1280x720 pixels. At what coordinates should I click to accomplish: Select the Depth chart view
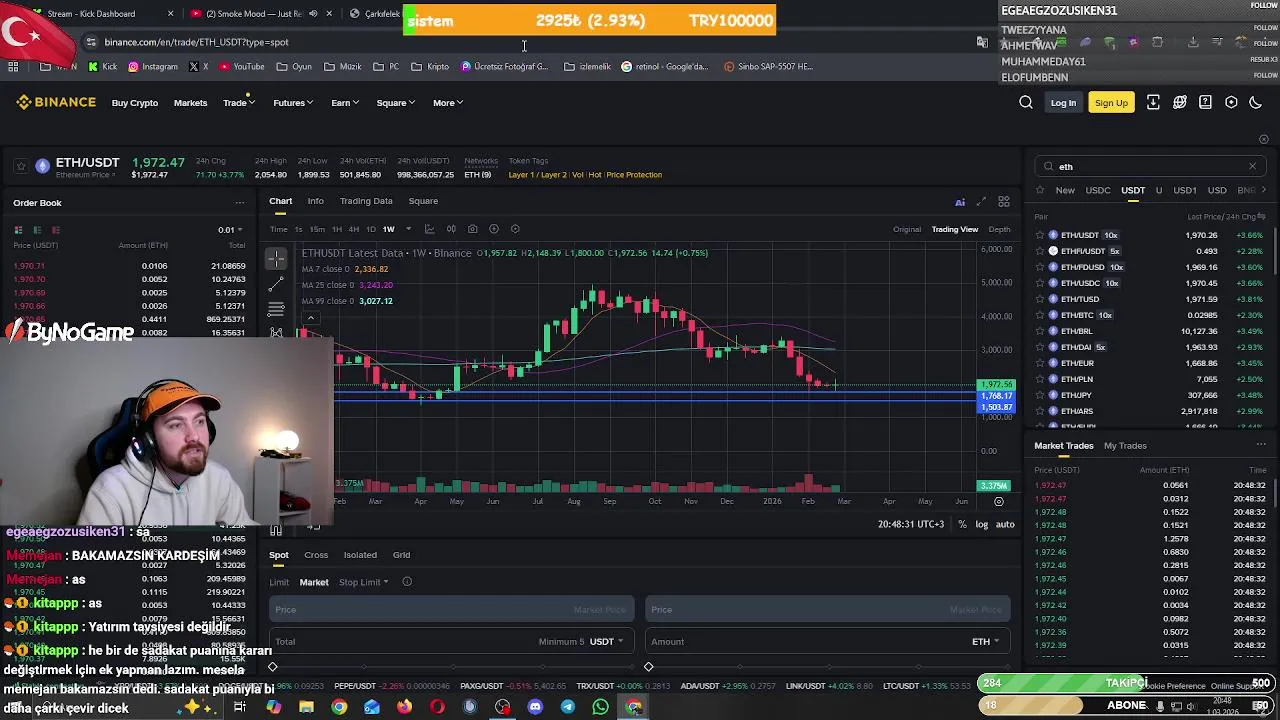[x=999, y=229]
